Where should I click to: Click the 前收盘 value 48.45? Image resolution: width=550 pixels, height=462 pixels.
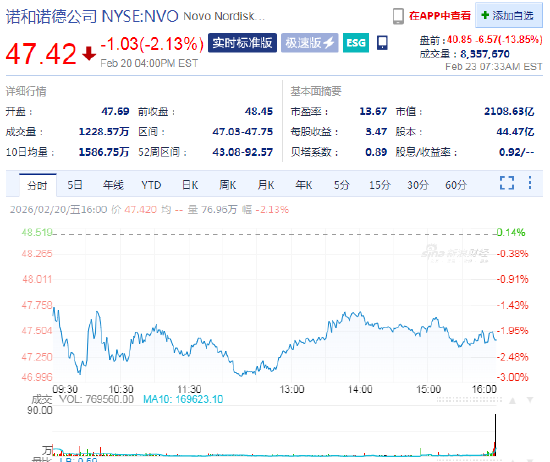[259, 112]
